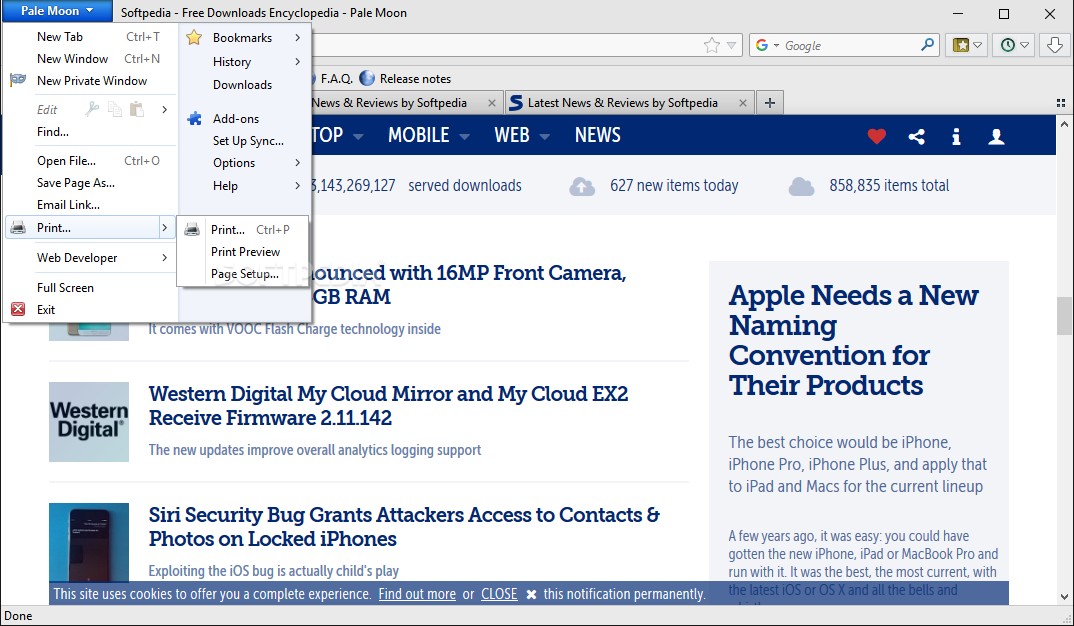Click the private window mask icon

point(18,80)
